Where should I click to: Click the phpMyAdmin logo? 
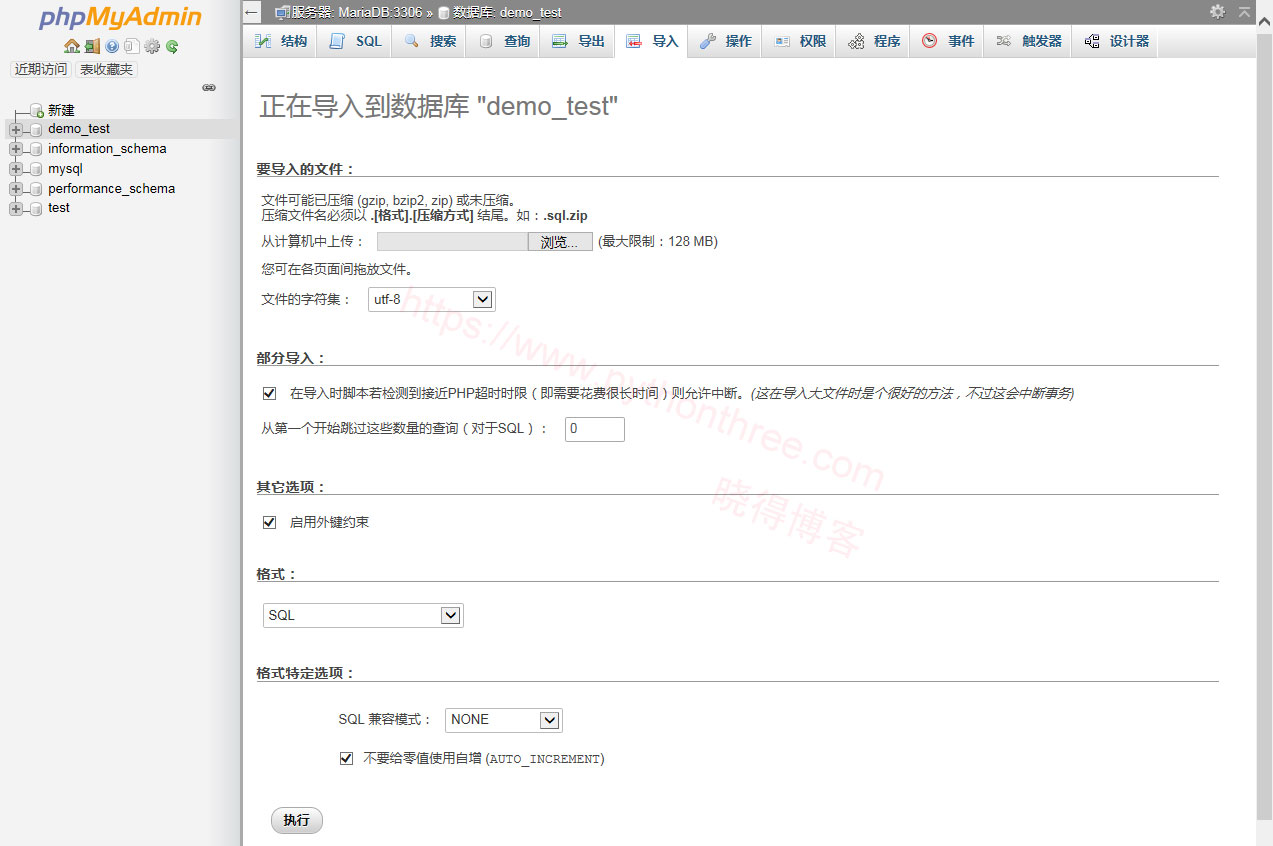[x=121, y=18]
